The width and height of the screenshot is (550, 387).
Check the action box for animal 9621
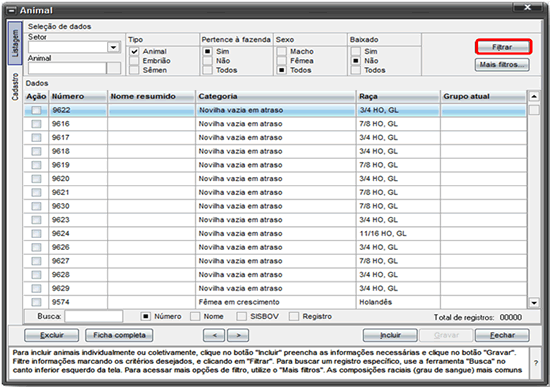pos(36,192)
